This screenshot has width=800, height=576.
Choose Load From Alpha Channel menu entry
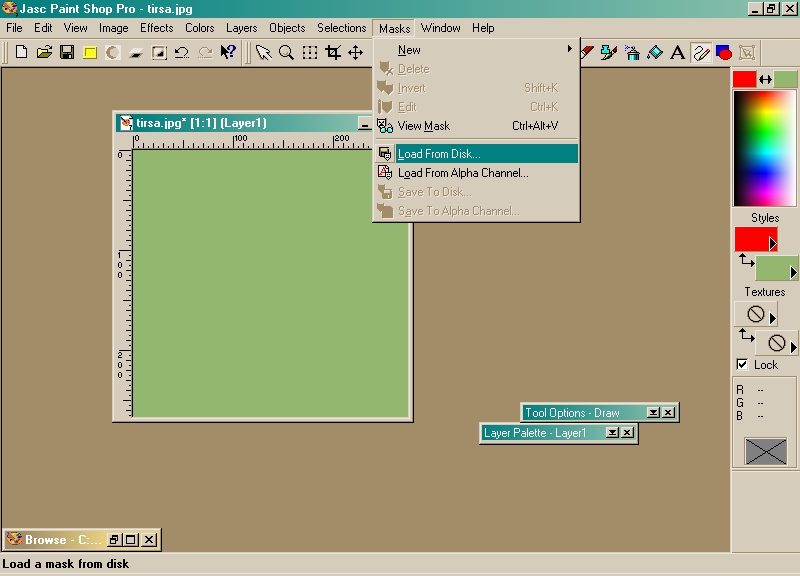477,173
